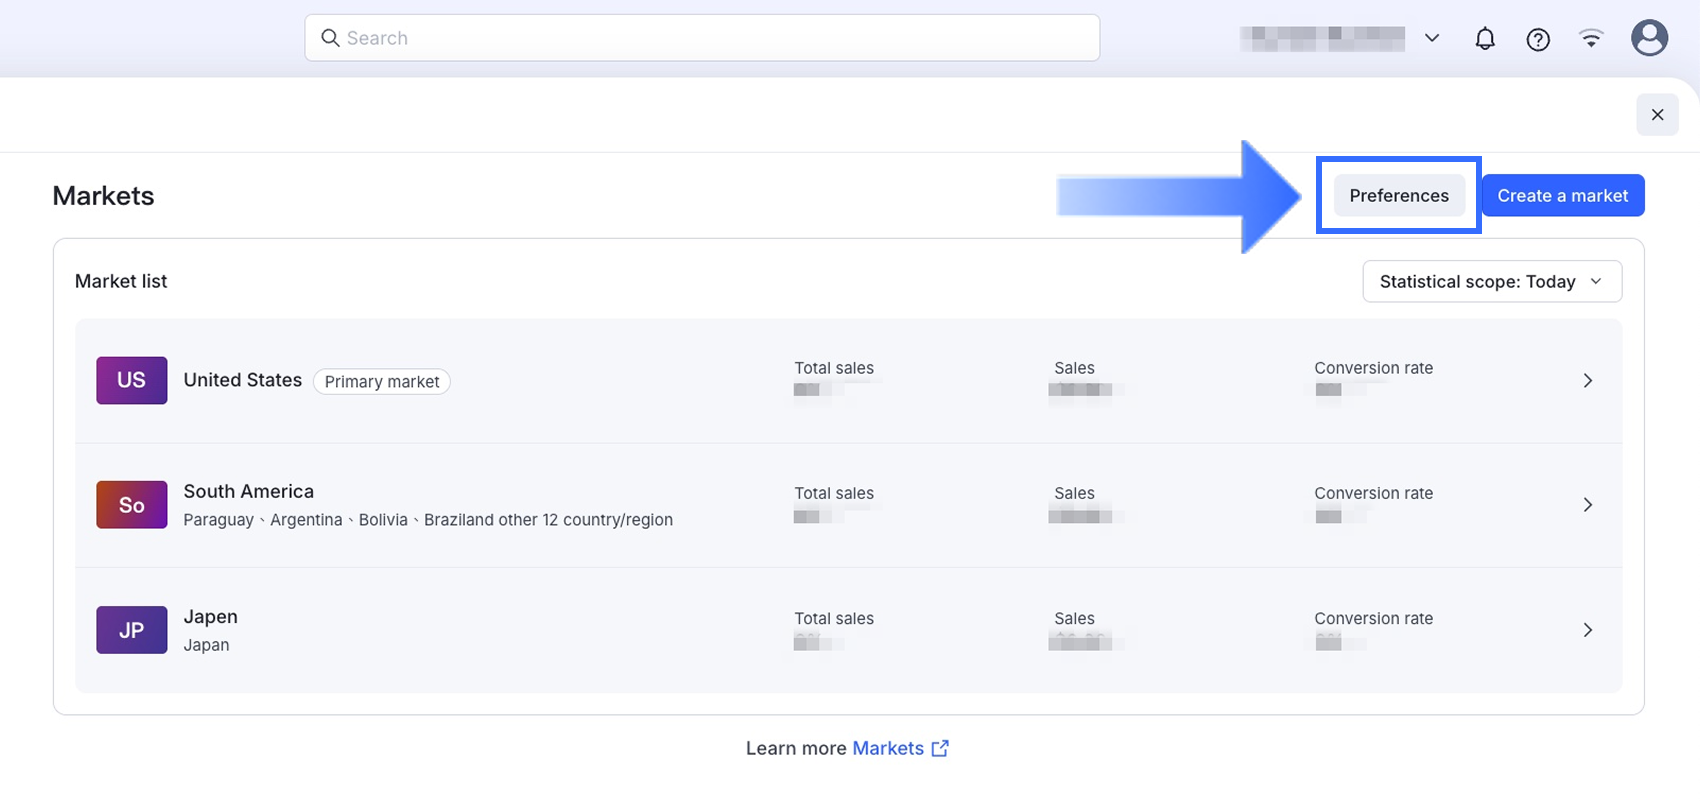Click the JP market badge icon
The height and width of the screenshot is (812, 1700).
[x=131, y=630]
